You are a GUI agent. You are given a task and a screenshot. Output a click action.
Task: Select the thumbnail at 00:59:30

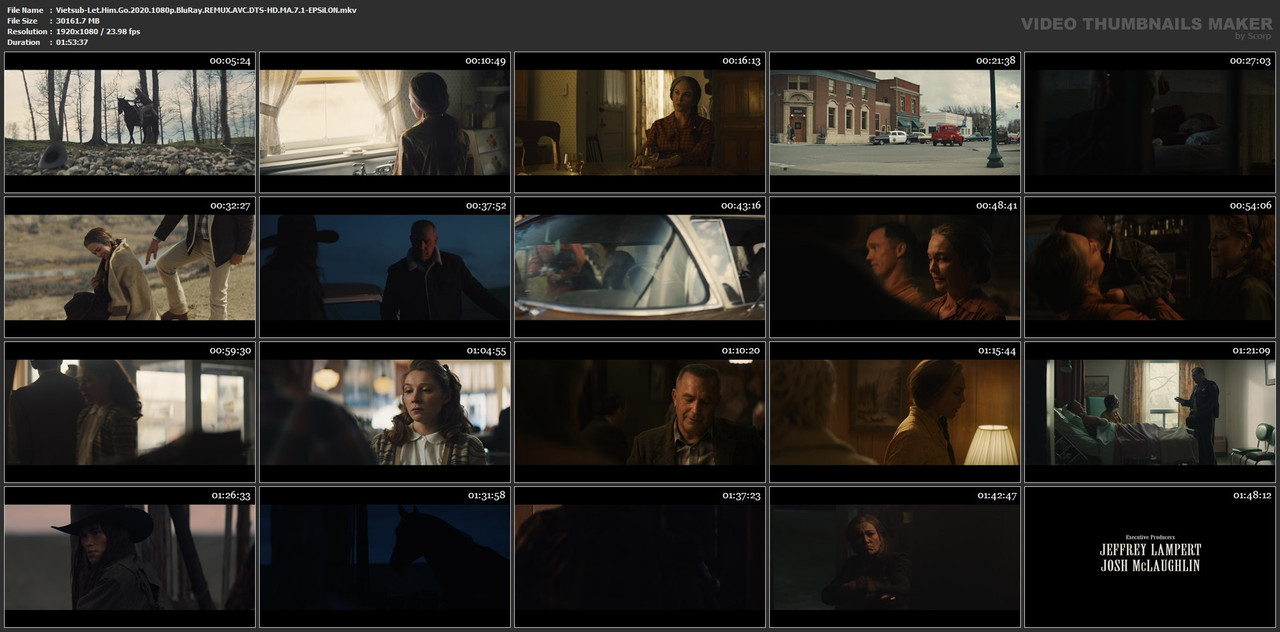tap(130, 412)
